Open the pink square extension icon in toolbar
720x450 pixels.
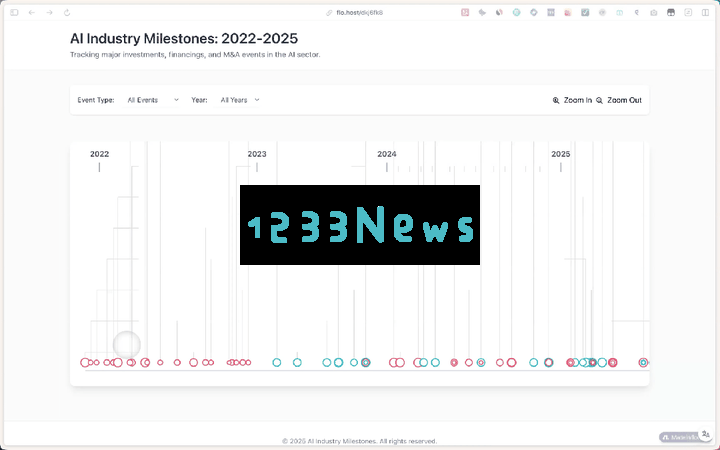click(465, 12)
